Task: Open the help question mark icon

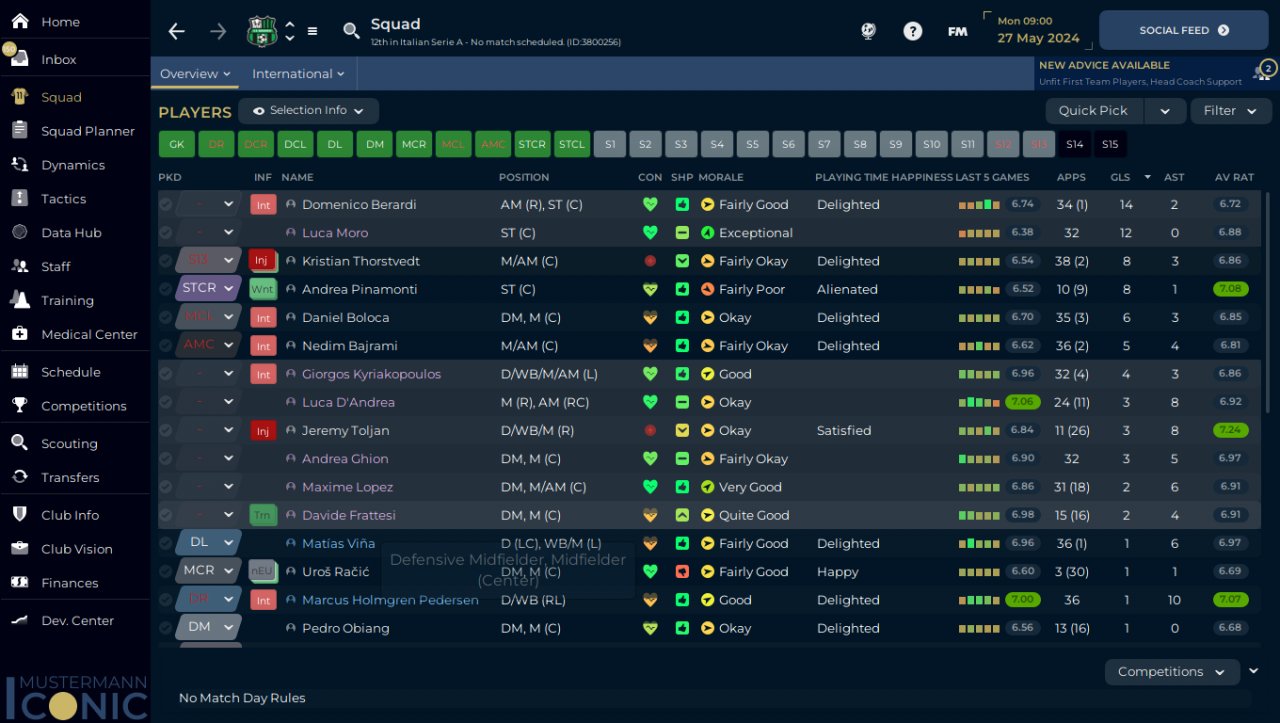Action: click(x=912, y=31)
